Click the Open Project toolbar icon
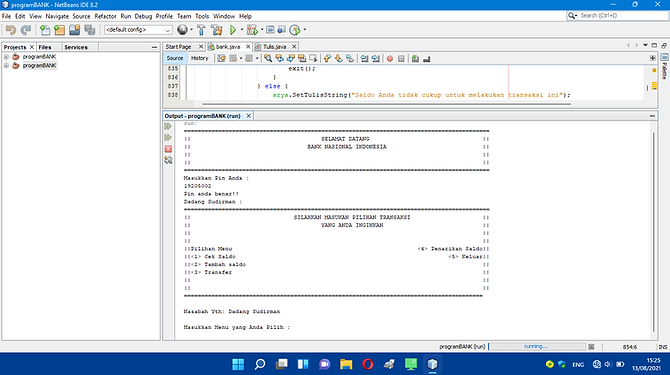The height and width of the screenshot is (375, 670). [x=74, y=30]
